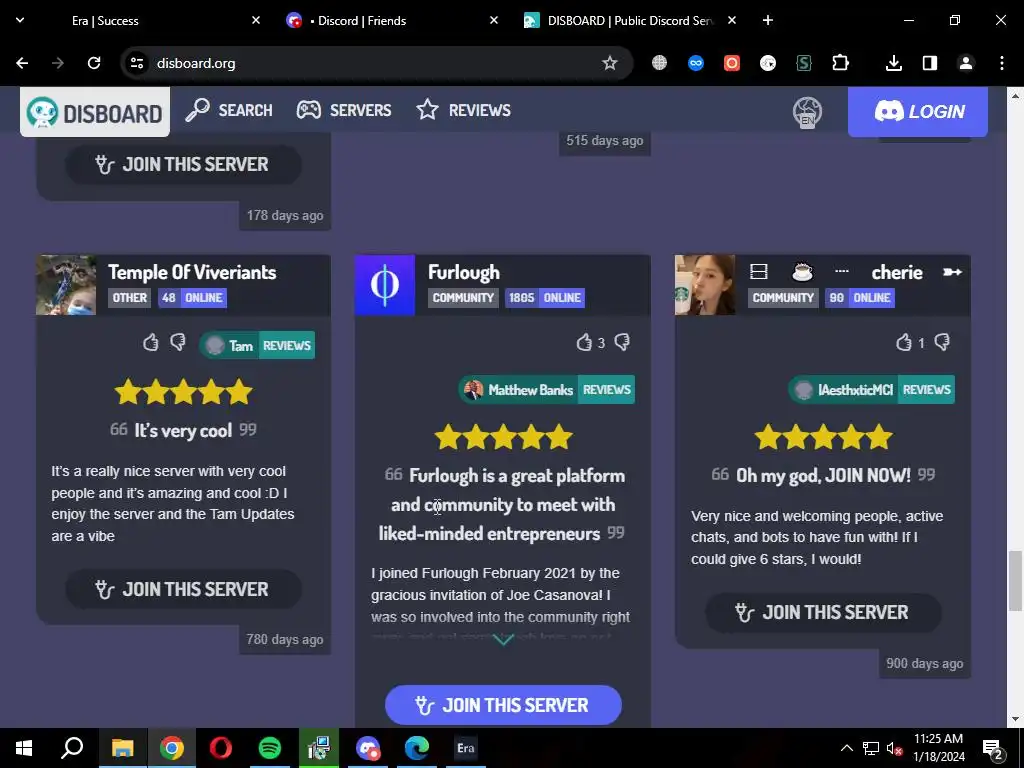Open File Explorer from taskbar
This screenshot has width=1024, height=768.
click(122, 748)
